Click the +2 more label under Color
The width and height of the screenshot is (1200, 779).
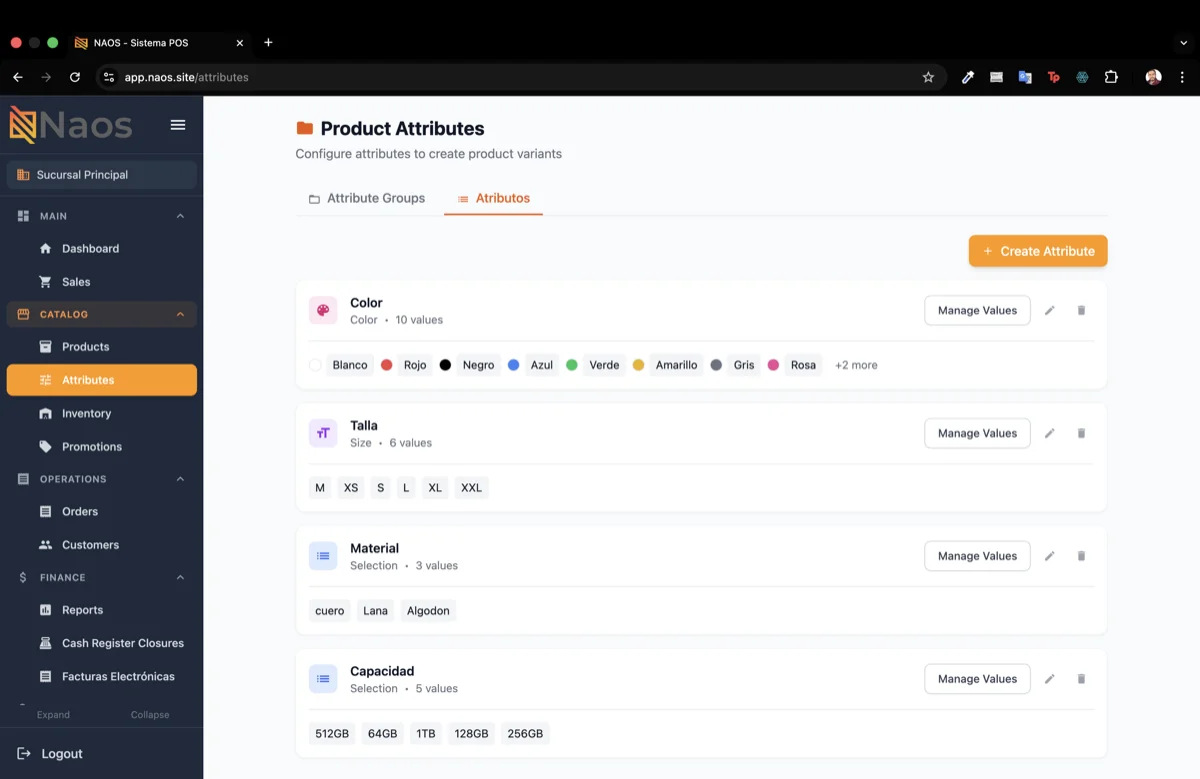click(x=855, y=364)
